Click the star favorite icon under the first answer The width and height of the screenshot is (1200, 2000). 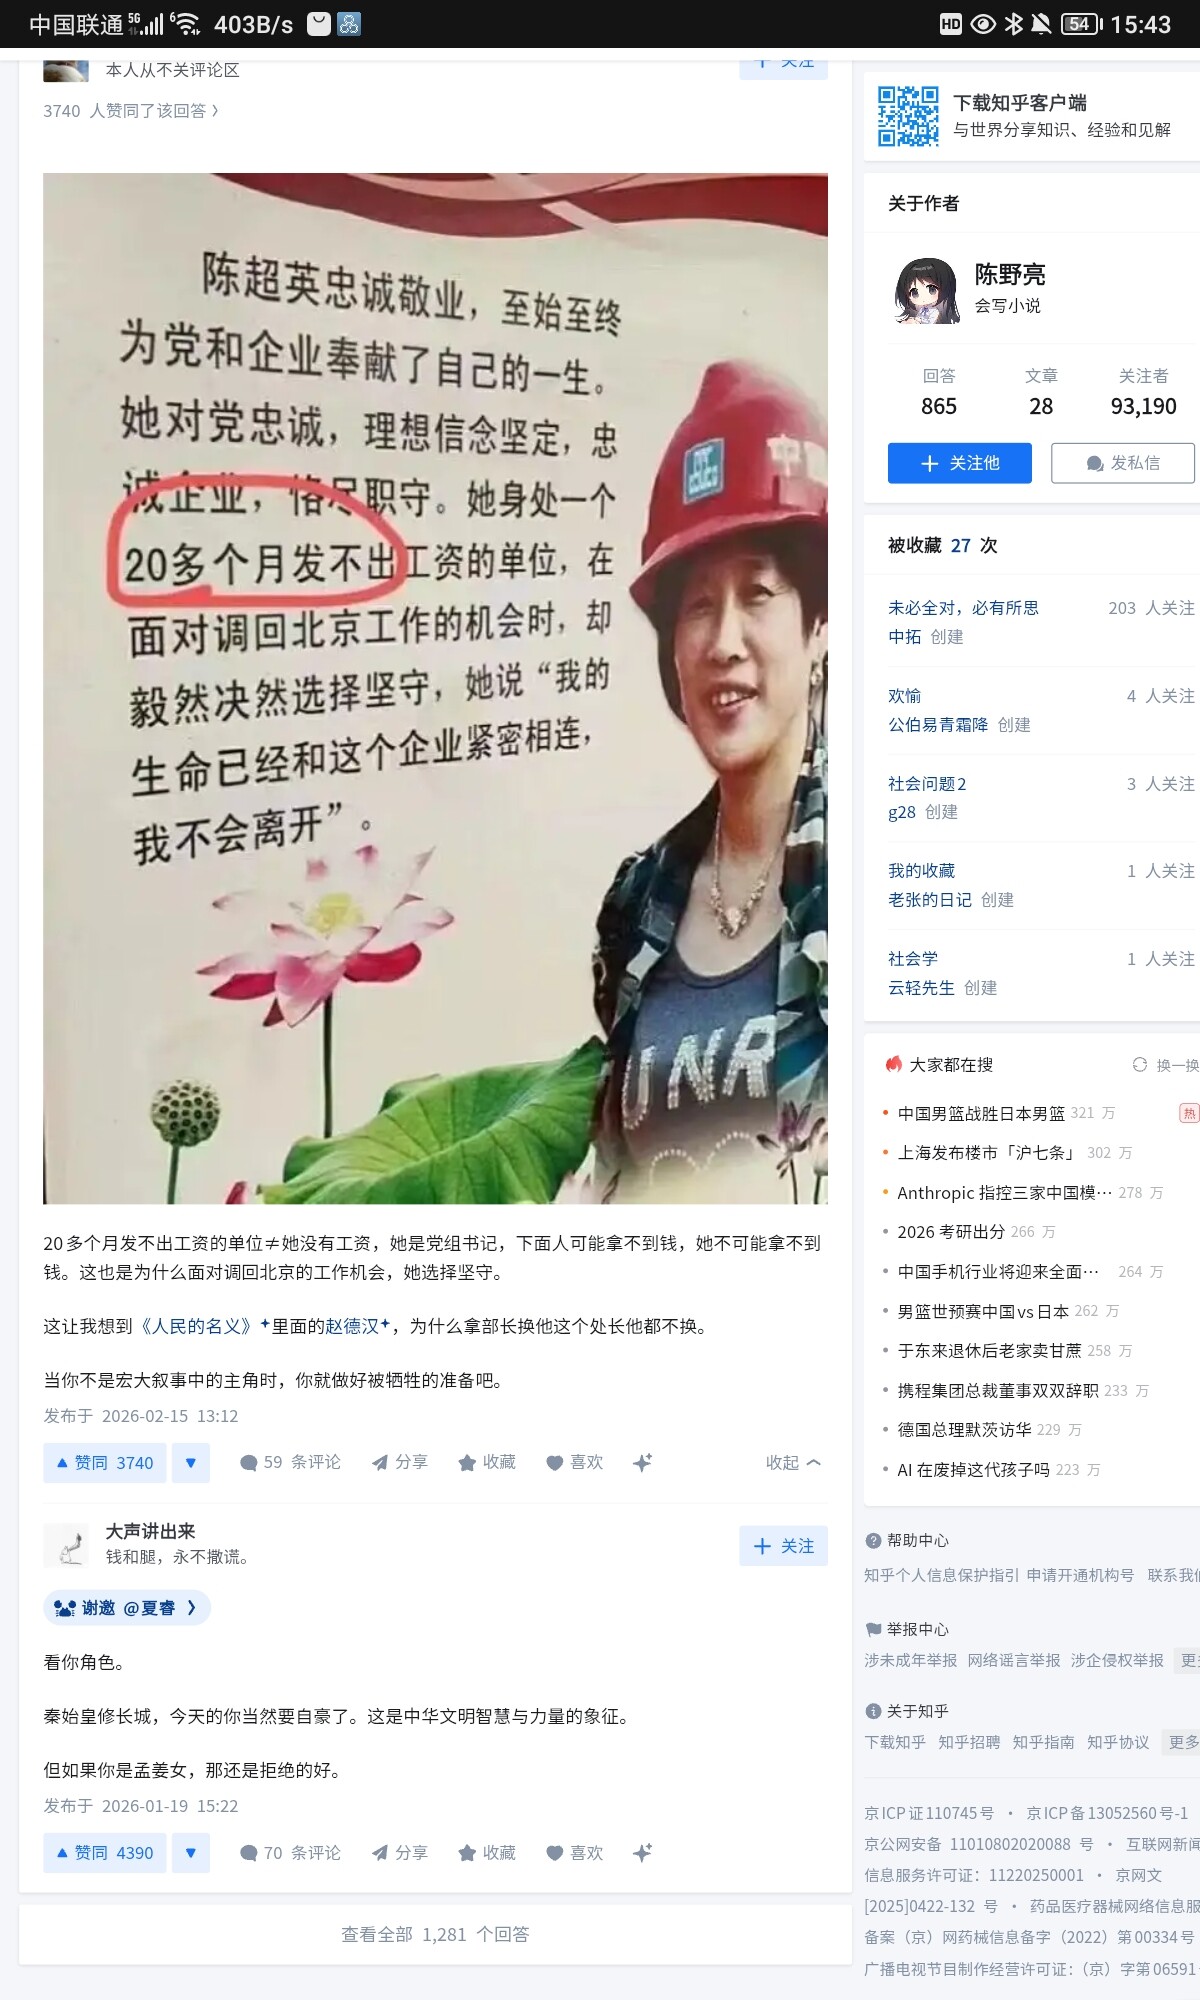(467, 1463)
